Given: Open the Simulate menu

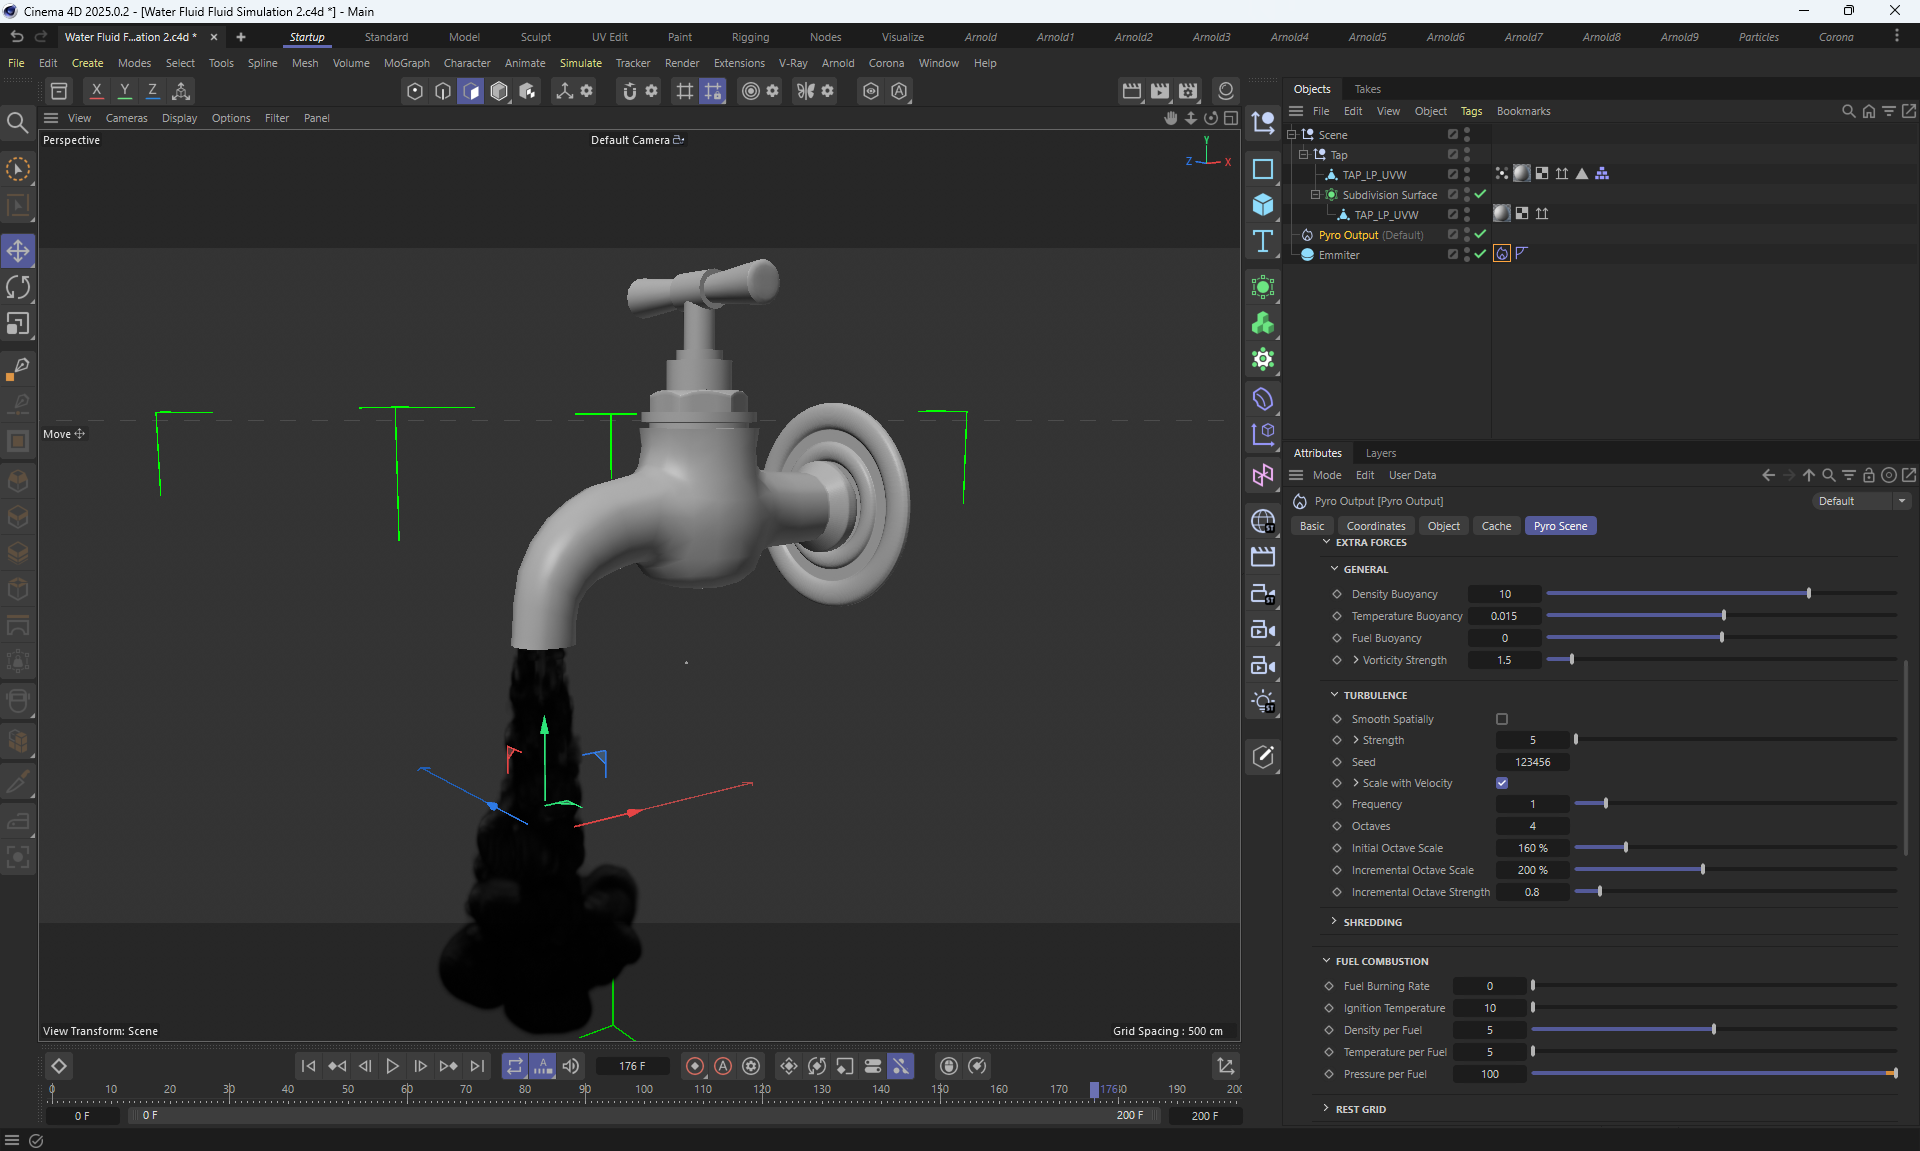Looking at the screenshot, I should point(580,63).
